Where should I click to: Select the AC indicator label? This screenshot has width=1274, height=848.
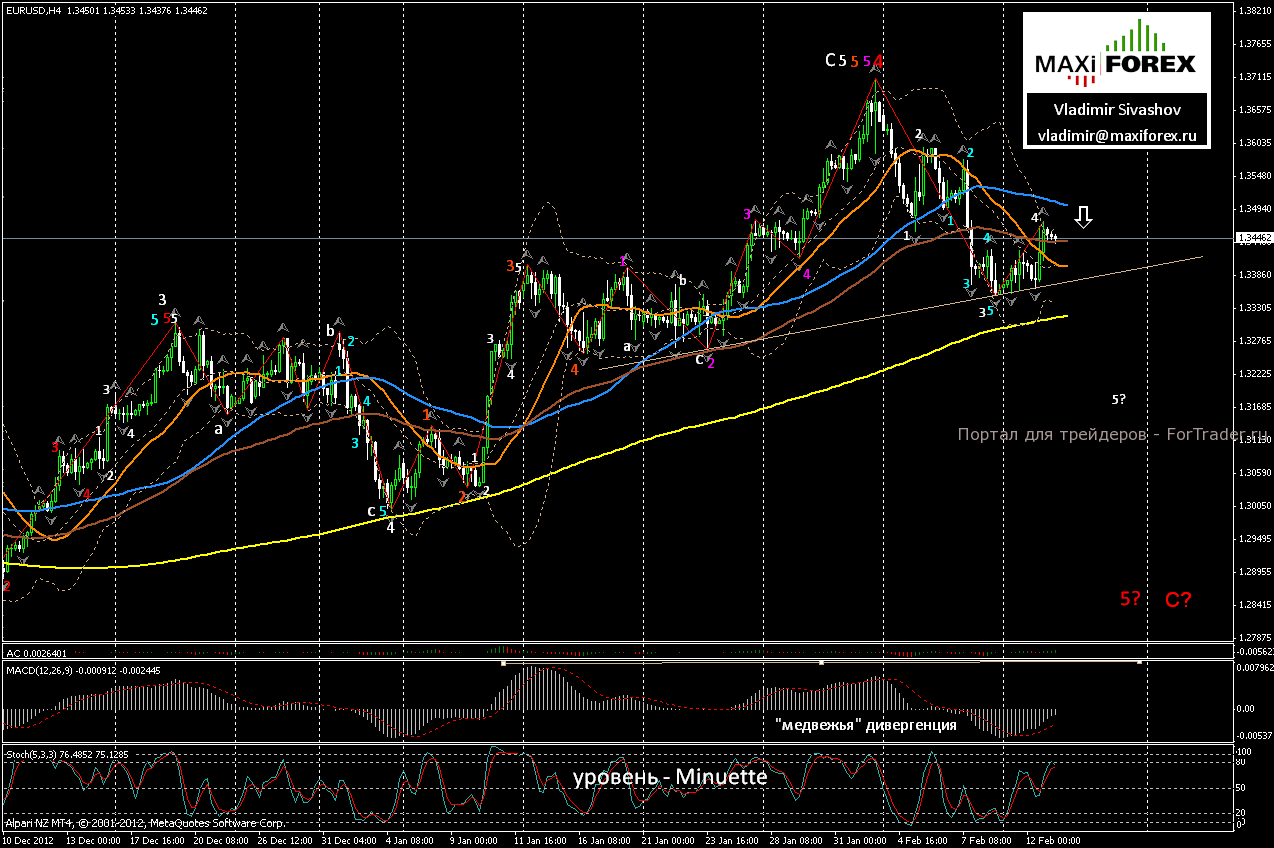tap(13, 653)
